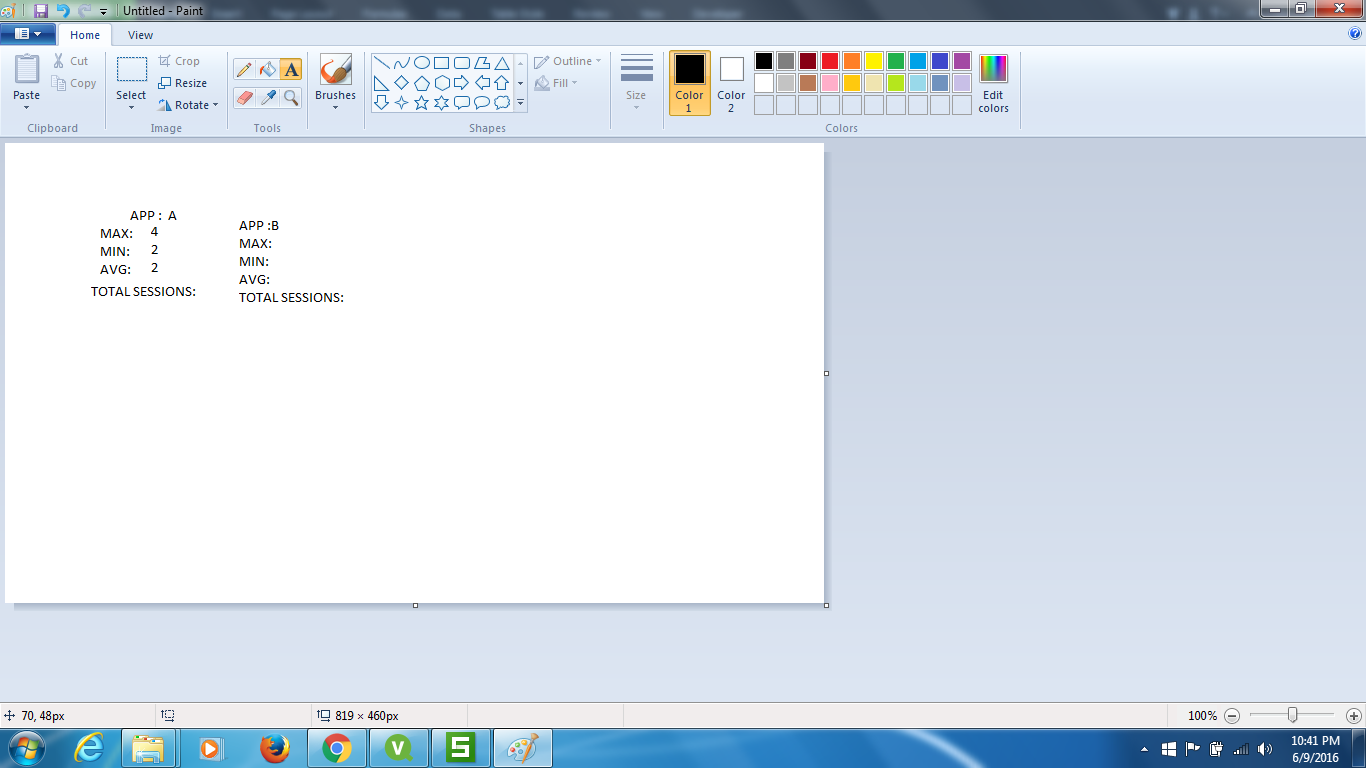Select the Color picker eyedropper tool
The image size is (1366, 768).
pos(267,97)
